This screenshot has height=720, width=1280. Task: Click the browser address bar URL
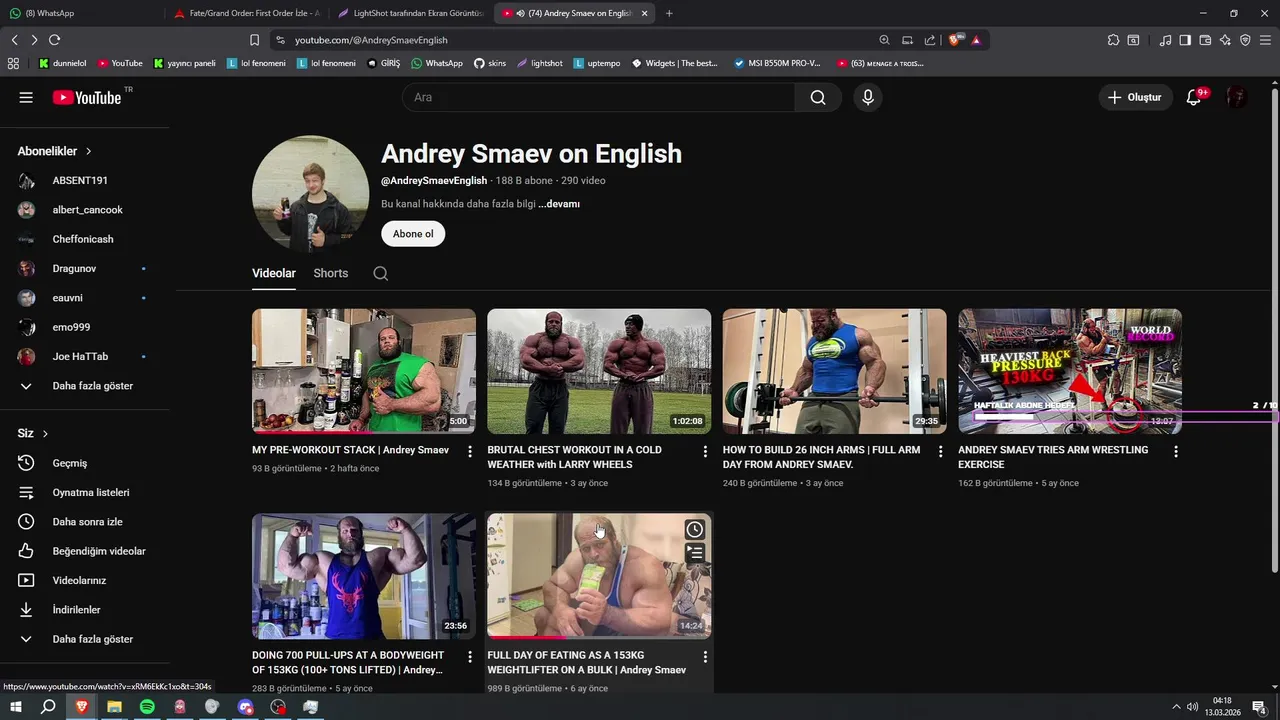(x=371, y=40)
